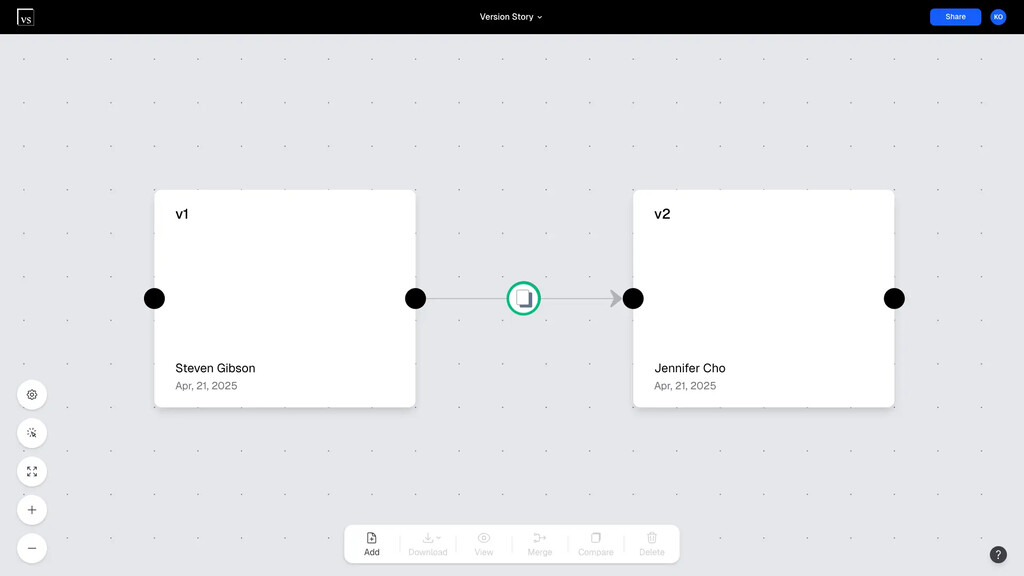Select the v1 version card
The height and width of the screenshot is (576, 1024).
pyautogui.click(x=285, y=298)
